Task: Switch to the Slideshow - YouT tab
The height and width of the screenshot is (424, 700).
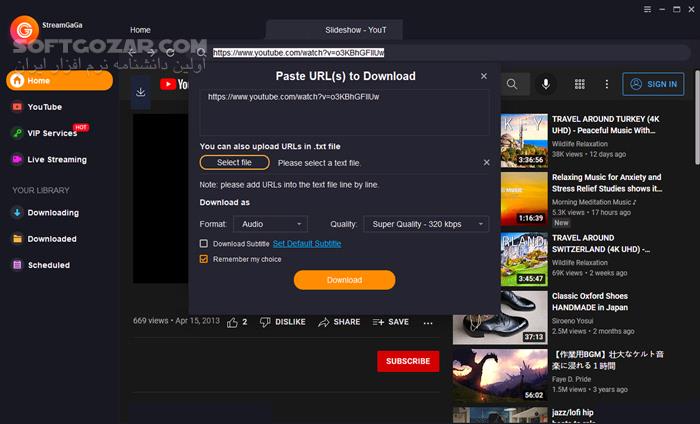Action: (334, 30)
